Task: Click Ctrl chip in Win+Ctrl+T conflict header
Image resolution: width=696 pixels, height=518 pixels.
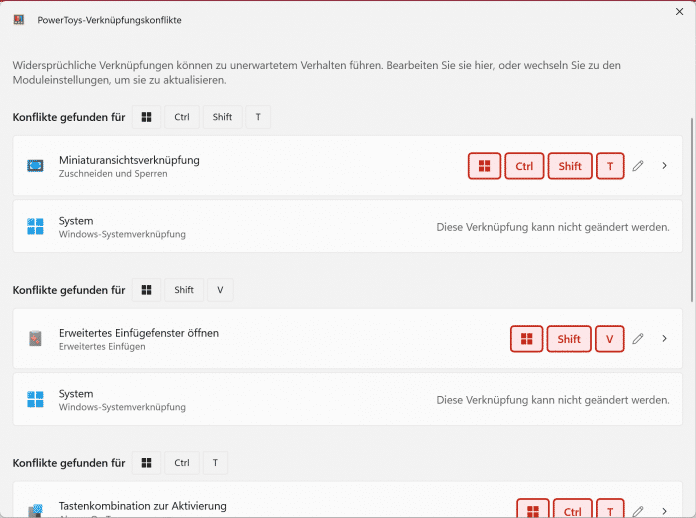Action: (x=182, y=463)
